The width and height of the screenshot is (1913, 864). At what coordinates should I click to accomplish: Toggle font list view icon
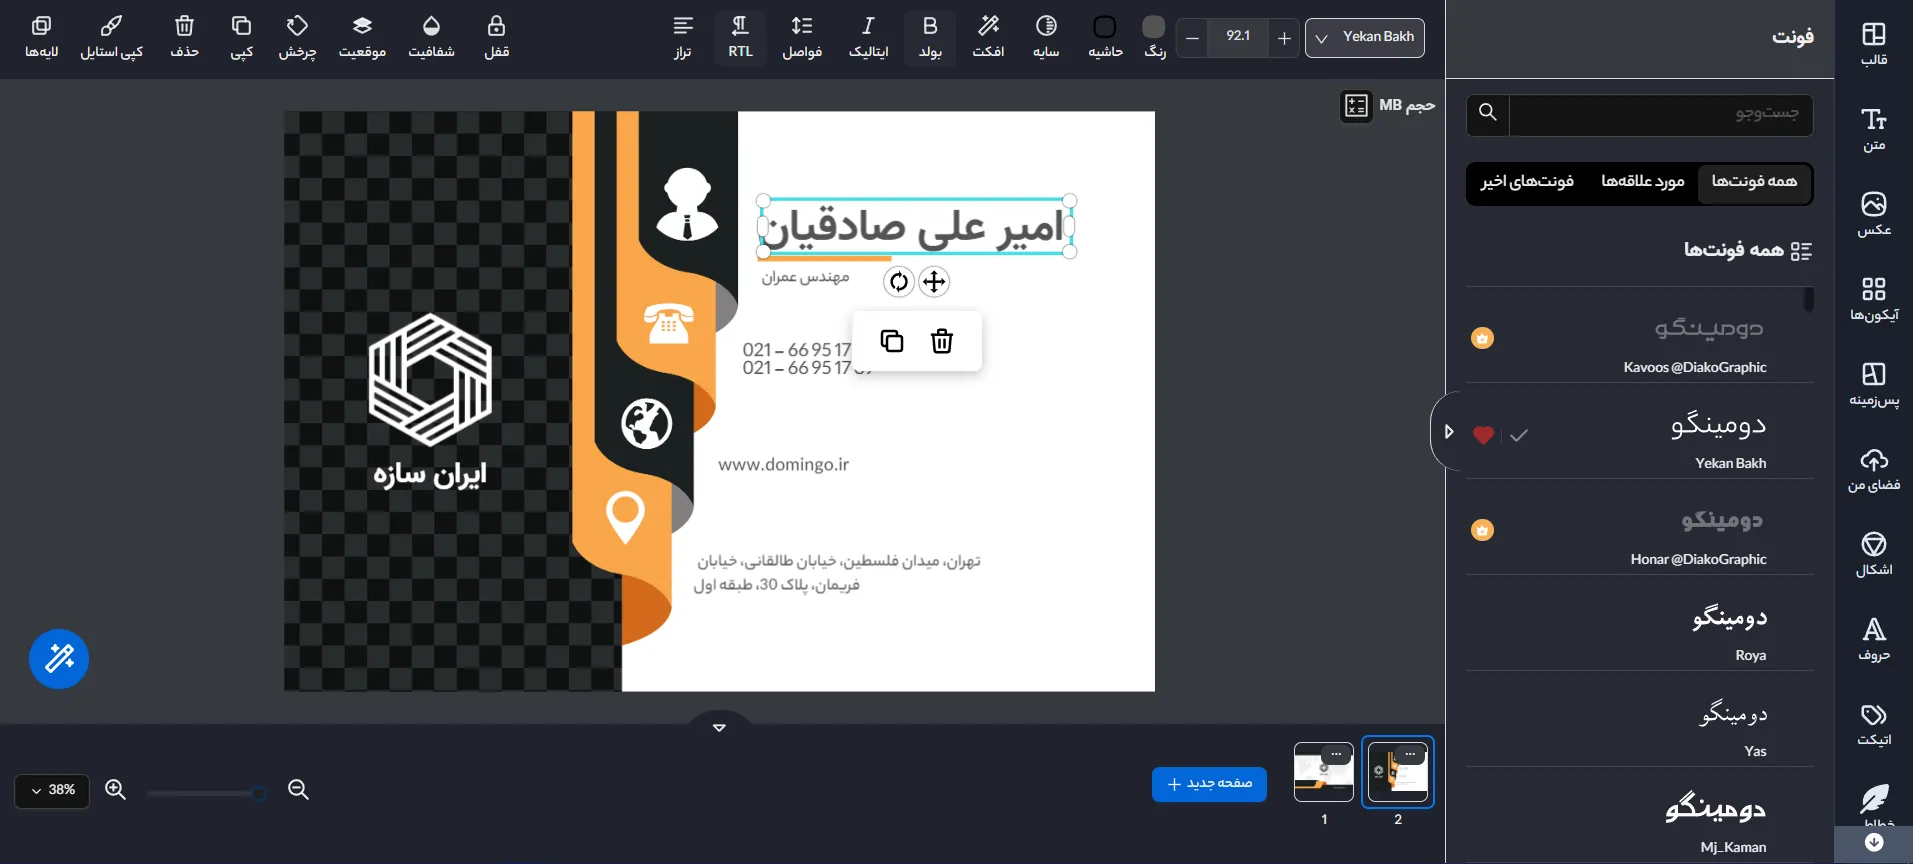click(x=1801, y=251)
